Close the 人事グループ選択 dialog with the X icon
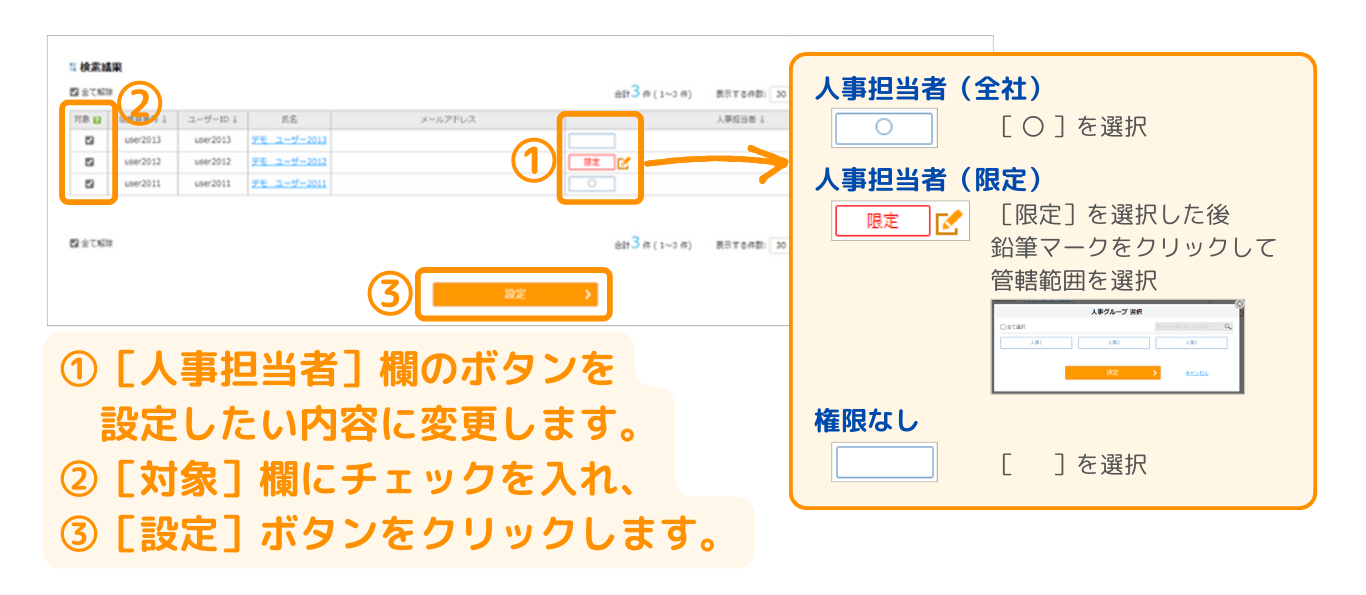Screen dimensions: 1366x595 (1240, 303)
